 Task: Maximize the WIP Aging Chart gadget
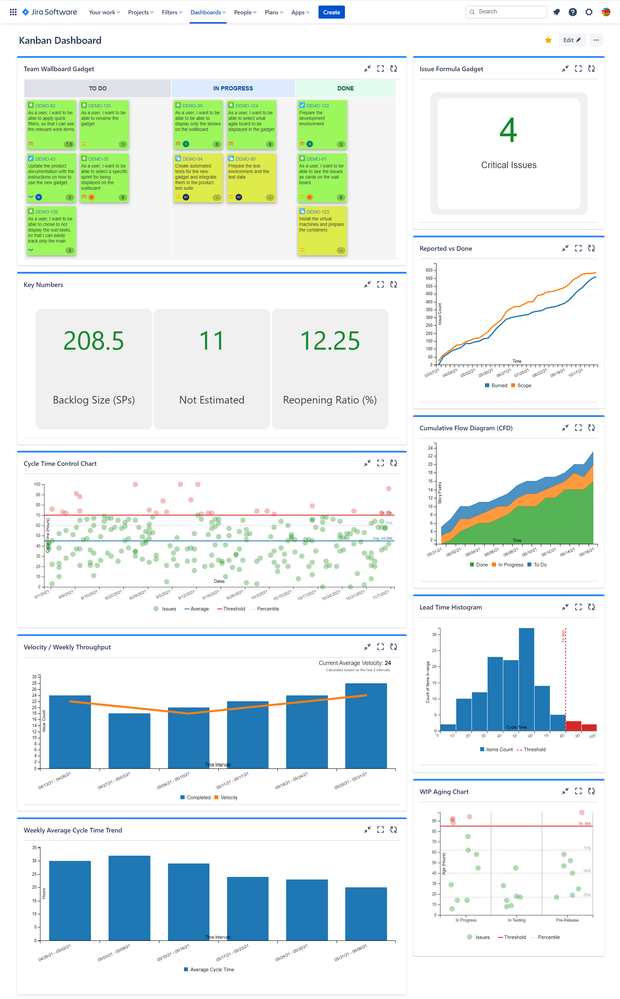(579, 791)
